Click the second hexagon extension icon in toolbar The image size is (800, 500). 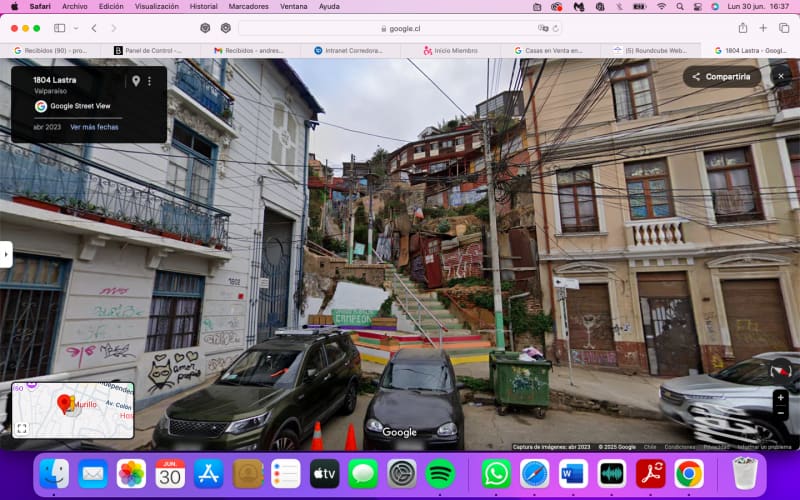pos(226,28)
